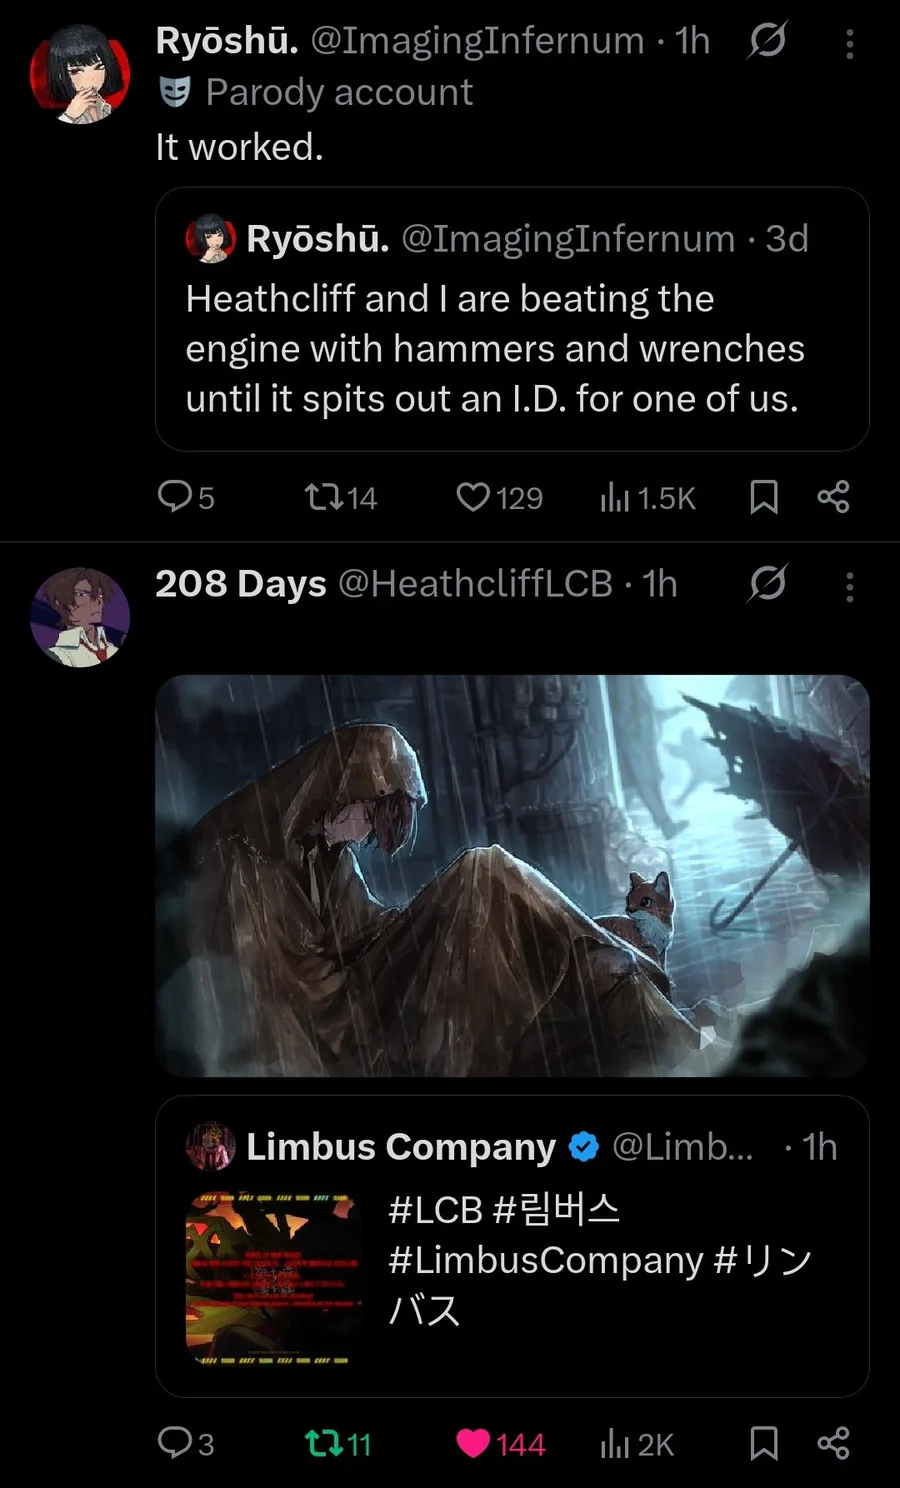View analytics showing 1.5K views
The width and height of the screenshot is (900, 1488).
(647, 497)
